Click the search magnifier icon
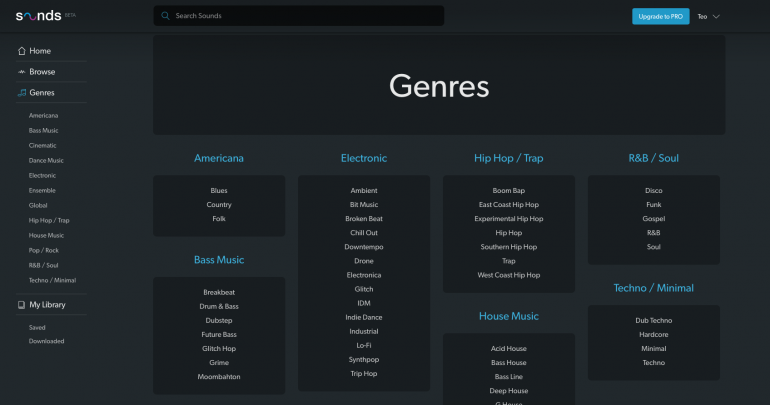The height and width of the screenshot is (405, 770). point(165,16)
